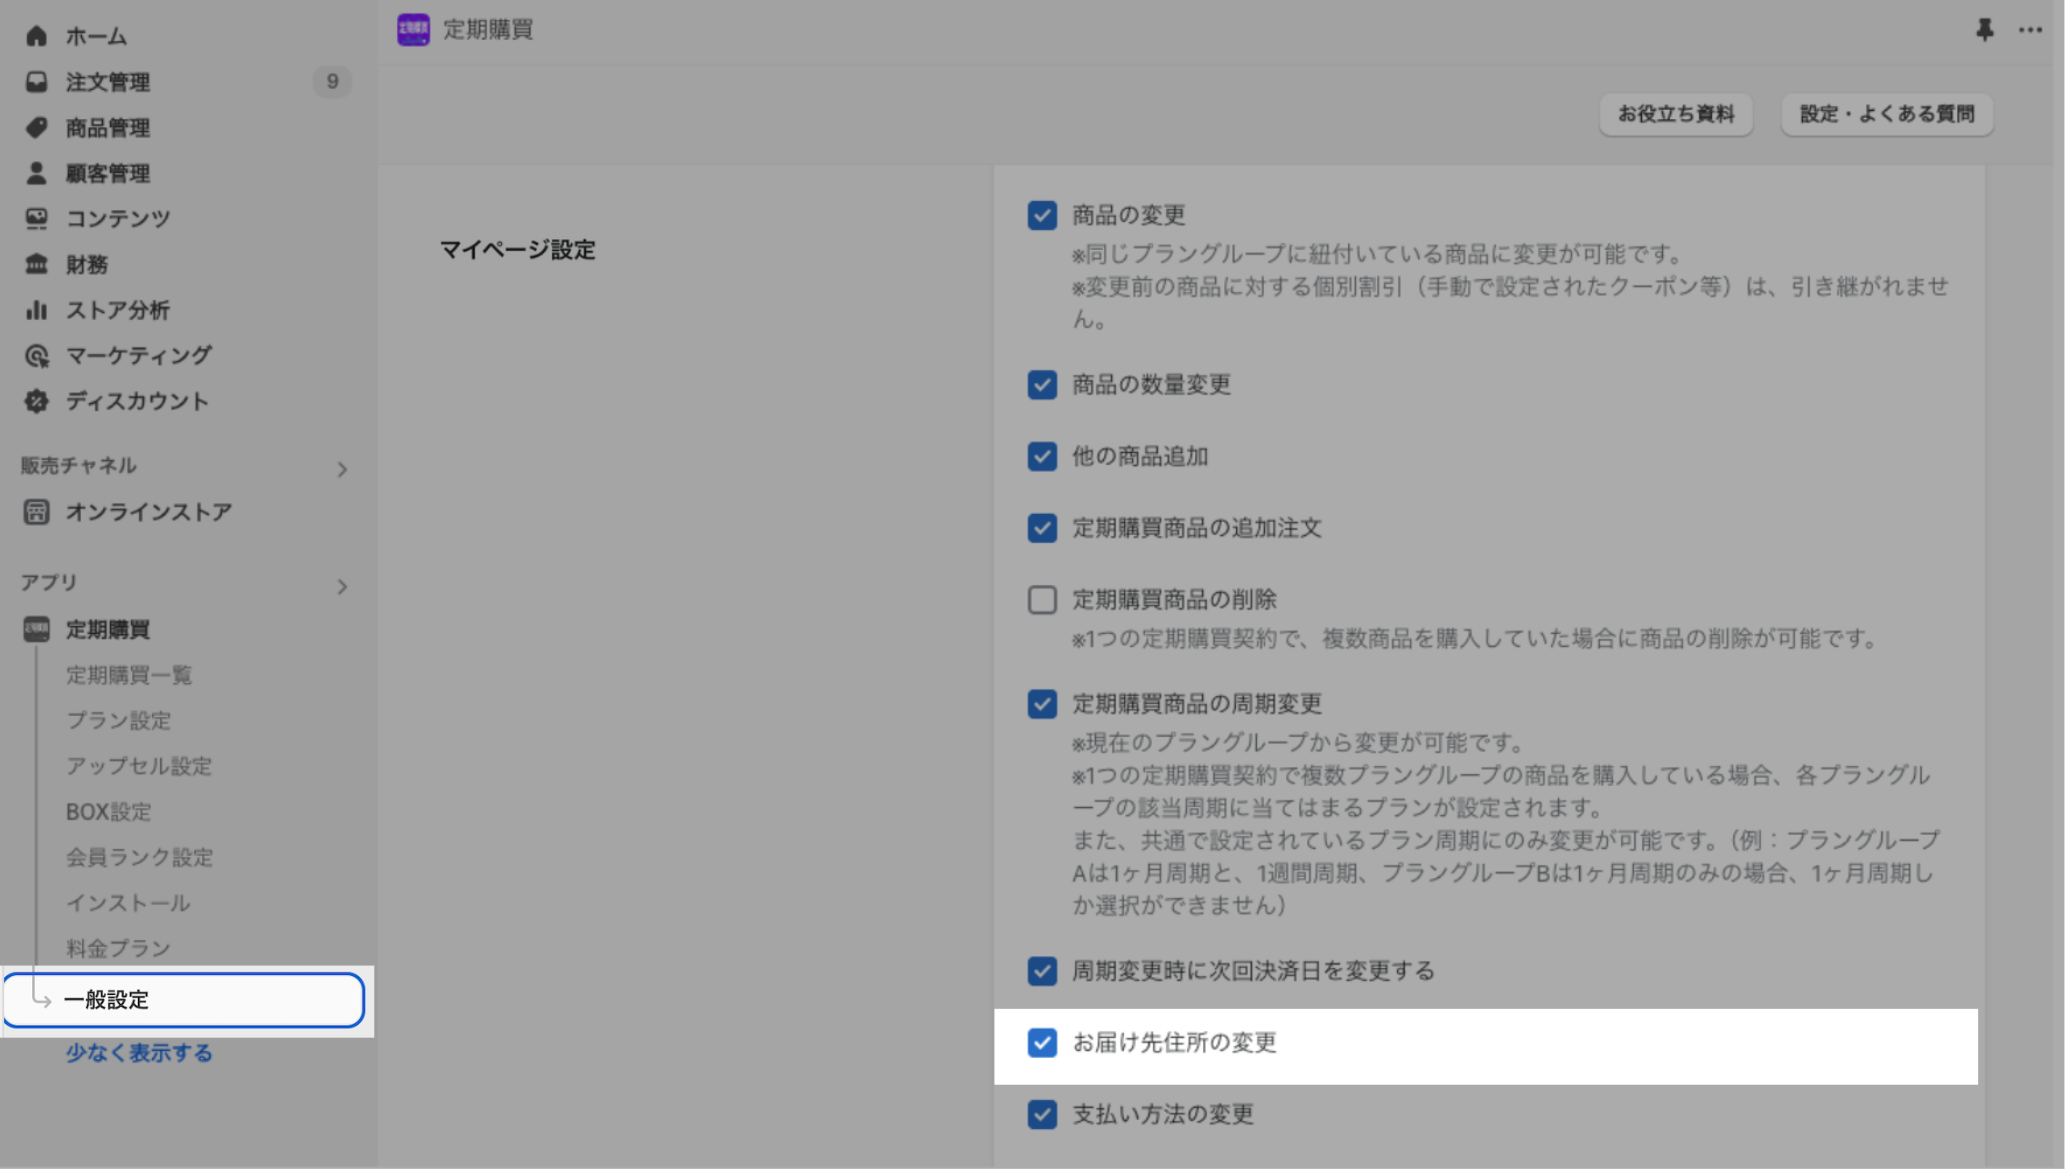Viewport: 2068px width, 1170px height.
Task: Click the pin icon at top right
Action: pyautogui.click(x=1984, y=30)
